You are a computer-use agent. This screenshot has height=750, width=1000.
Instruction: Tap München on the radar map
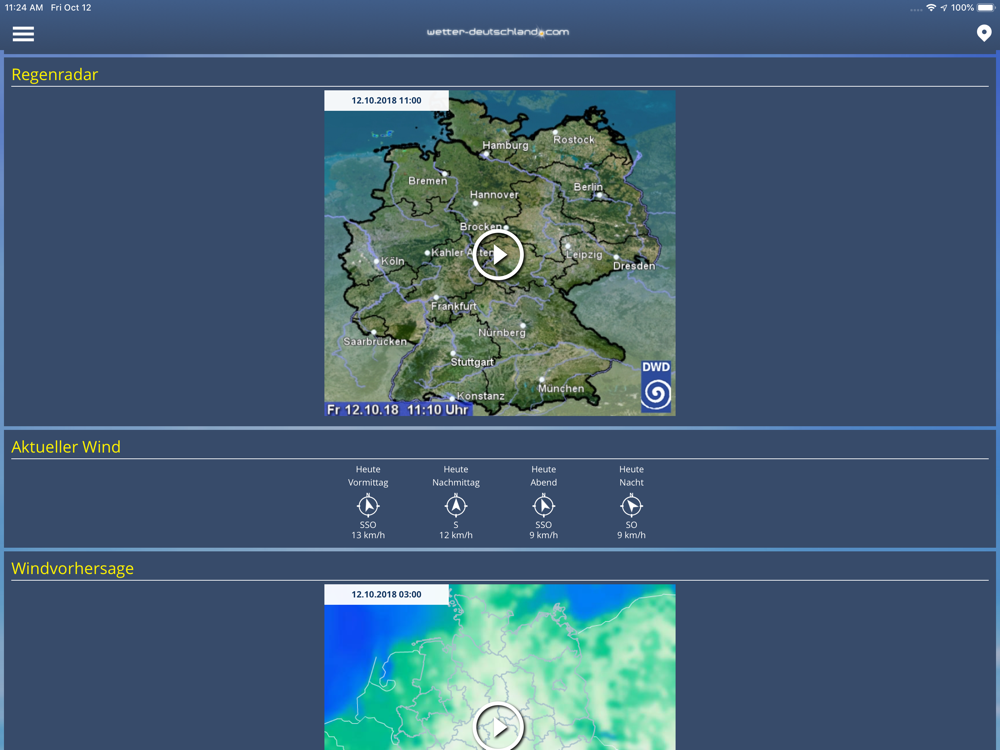click(x=561, y=388)
